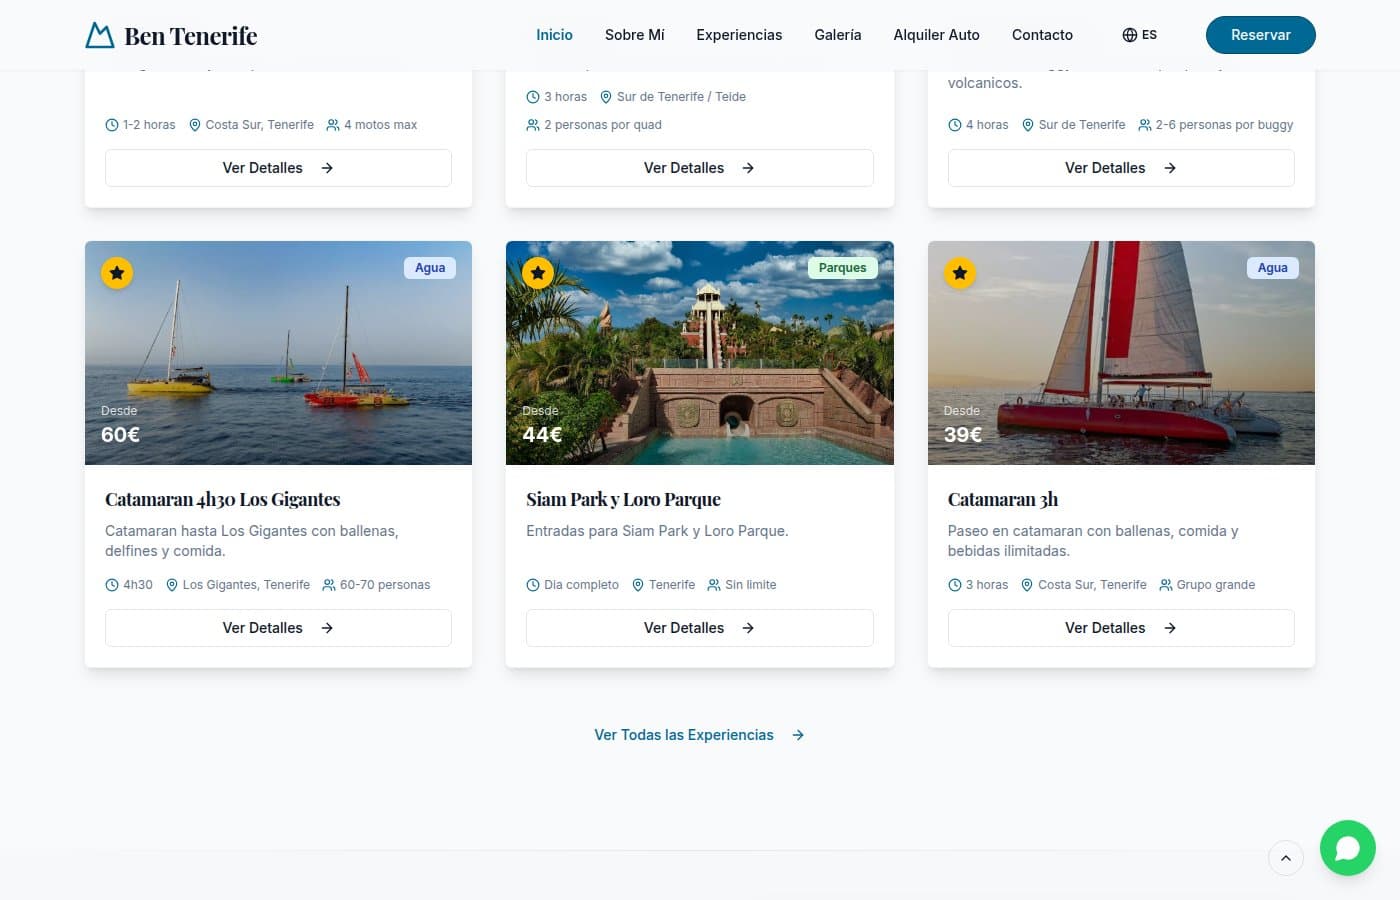The width and height of the screenshot is (1400, 900).
Task: Expand details via Ver Detalles arrow on Siam Park
Action: point(748,628)
